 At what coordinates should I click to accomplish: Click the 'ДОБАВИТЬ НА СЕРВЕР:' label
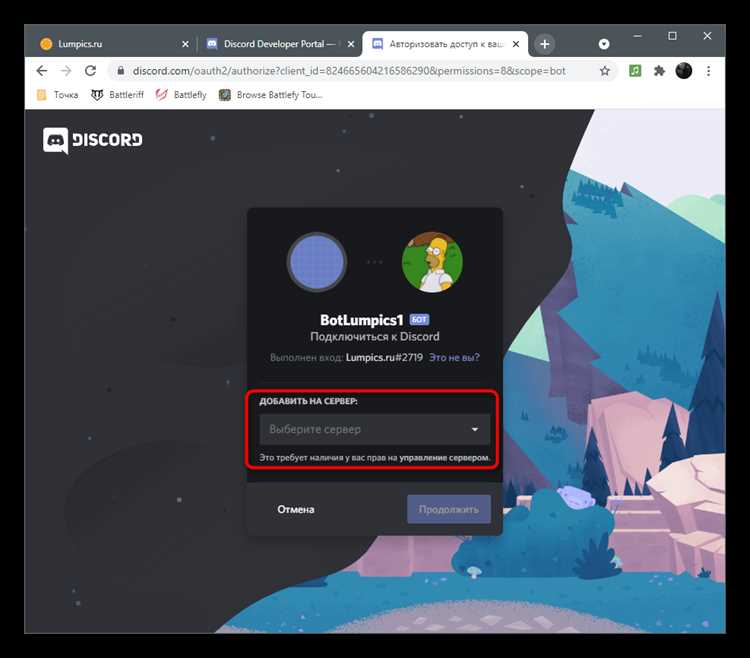tap(309, 401)
